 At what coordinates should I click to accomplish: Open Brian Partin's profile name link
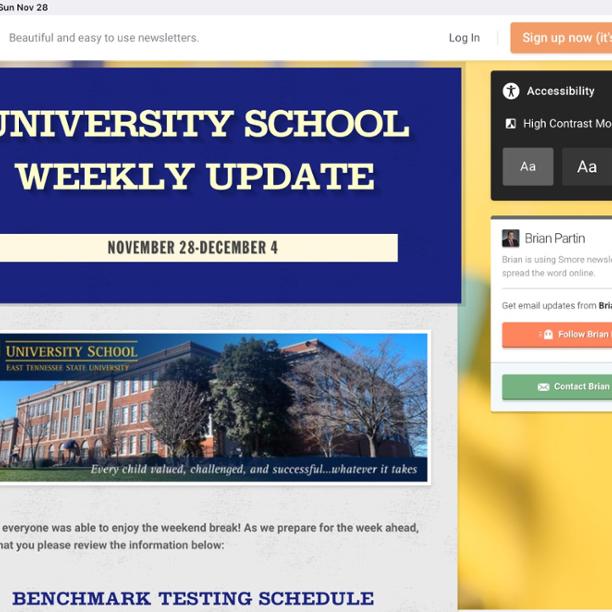click(555, 238)
